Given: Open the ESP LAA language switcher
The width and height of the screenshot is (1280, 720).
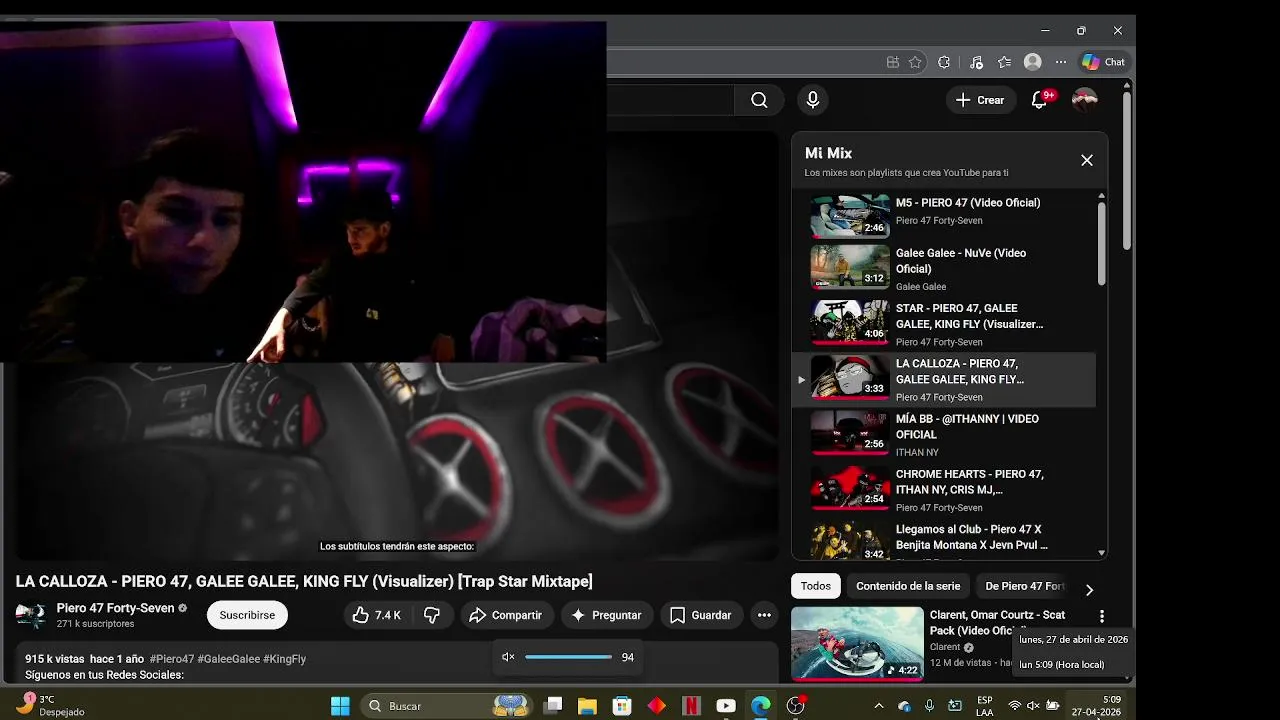Looking at the screenshot, I should pos(985,706).
